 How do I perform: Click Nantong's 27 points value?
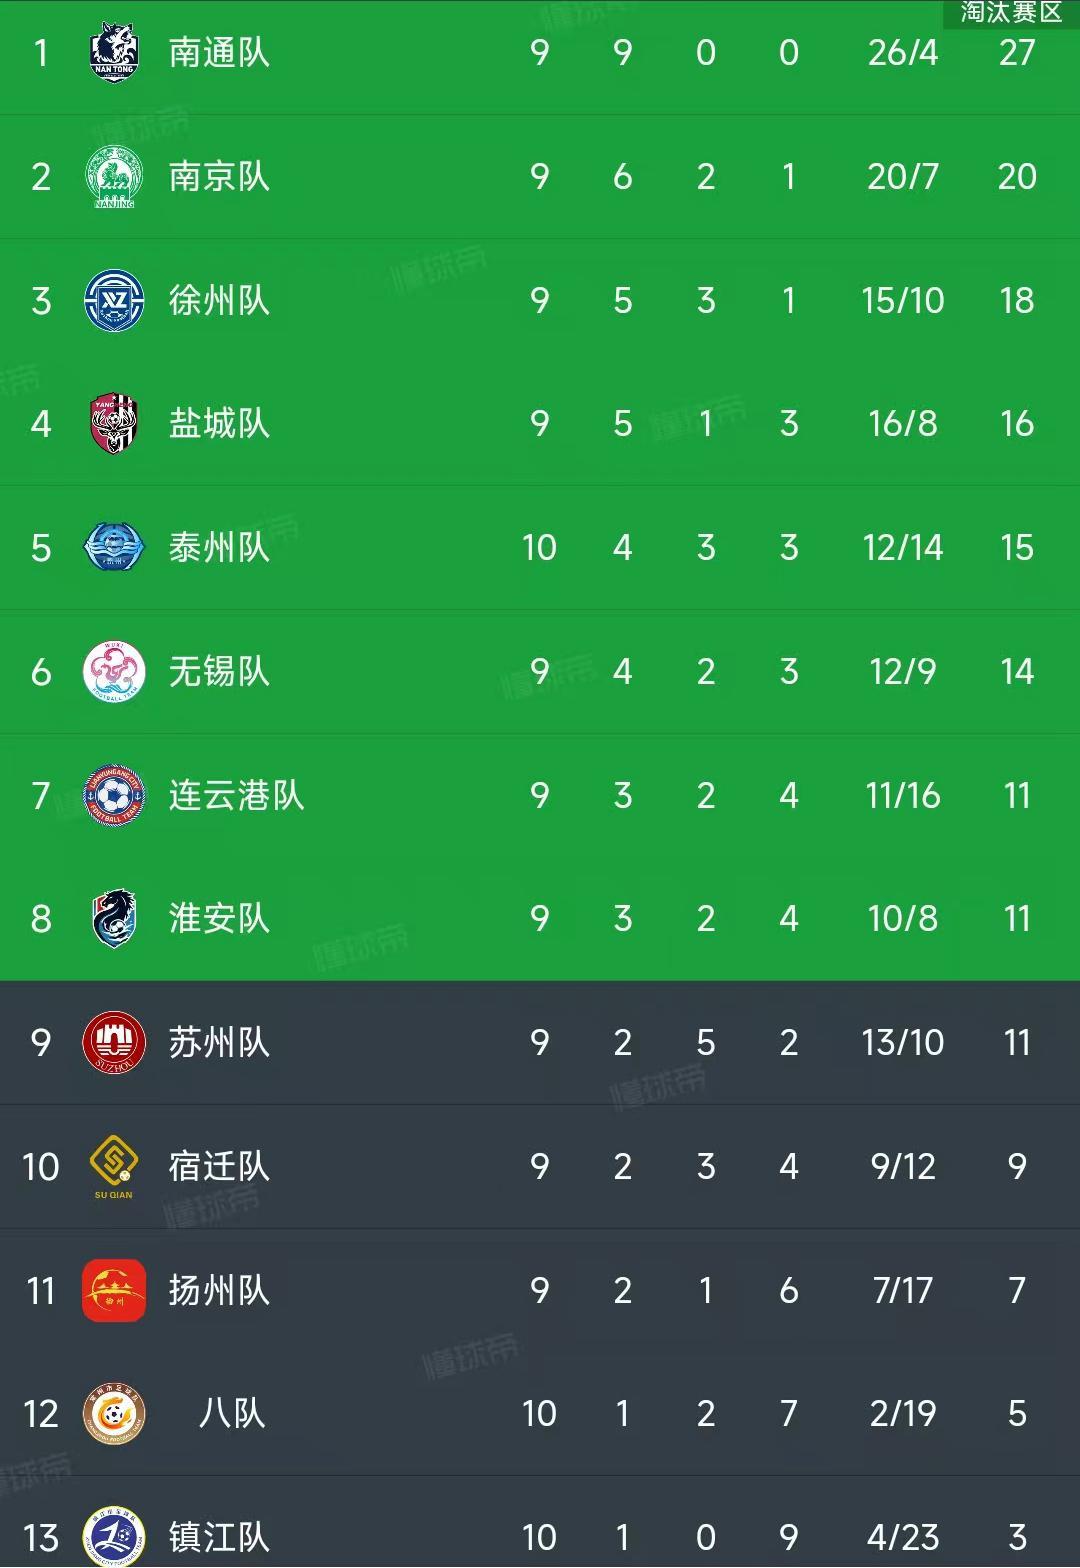[x=1017, y=52]
